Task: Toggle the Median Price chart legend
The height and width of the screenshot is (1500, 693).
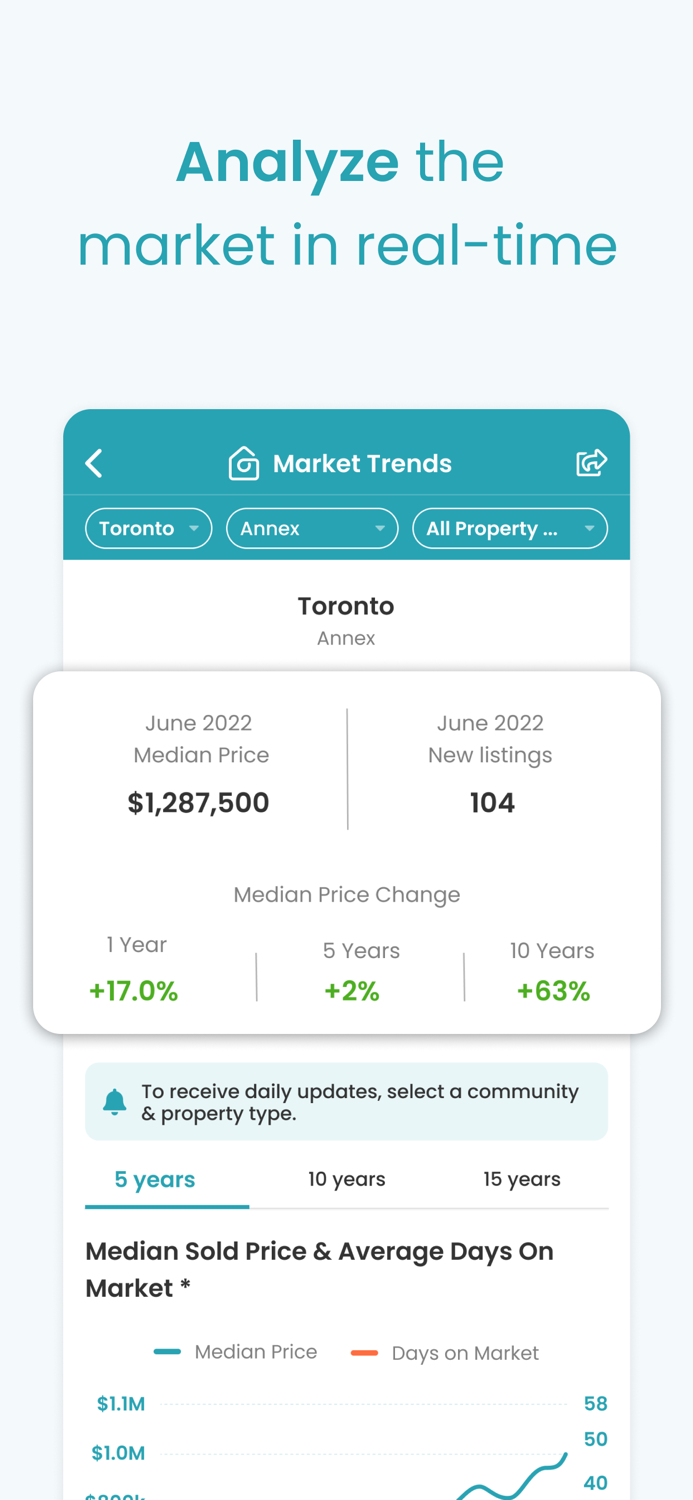Action: coord(236,1351)
